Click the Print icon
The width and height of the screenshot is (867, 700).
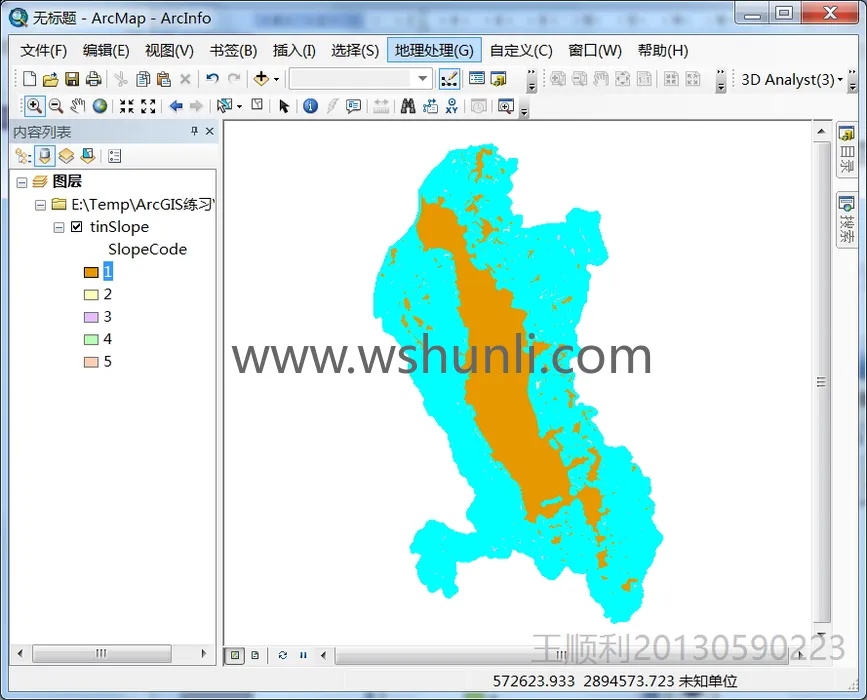click(93, 79)
